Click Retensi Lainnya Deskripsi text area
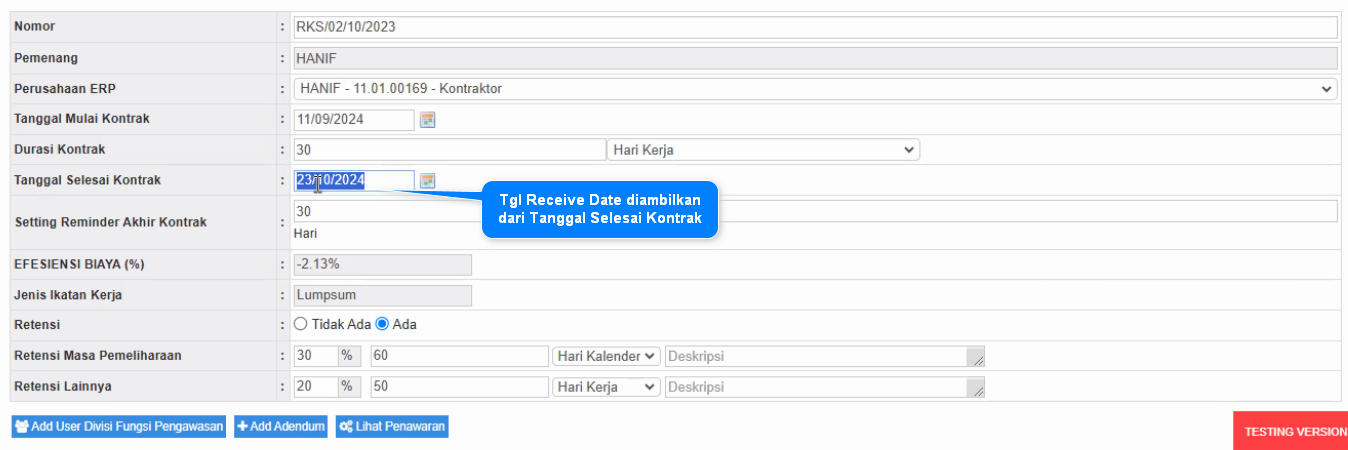 click(x=824, y=387)
